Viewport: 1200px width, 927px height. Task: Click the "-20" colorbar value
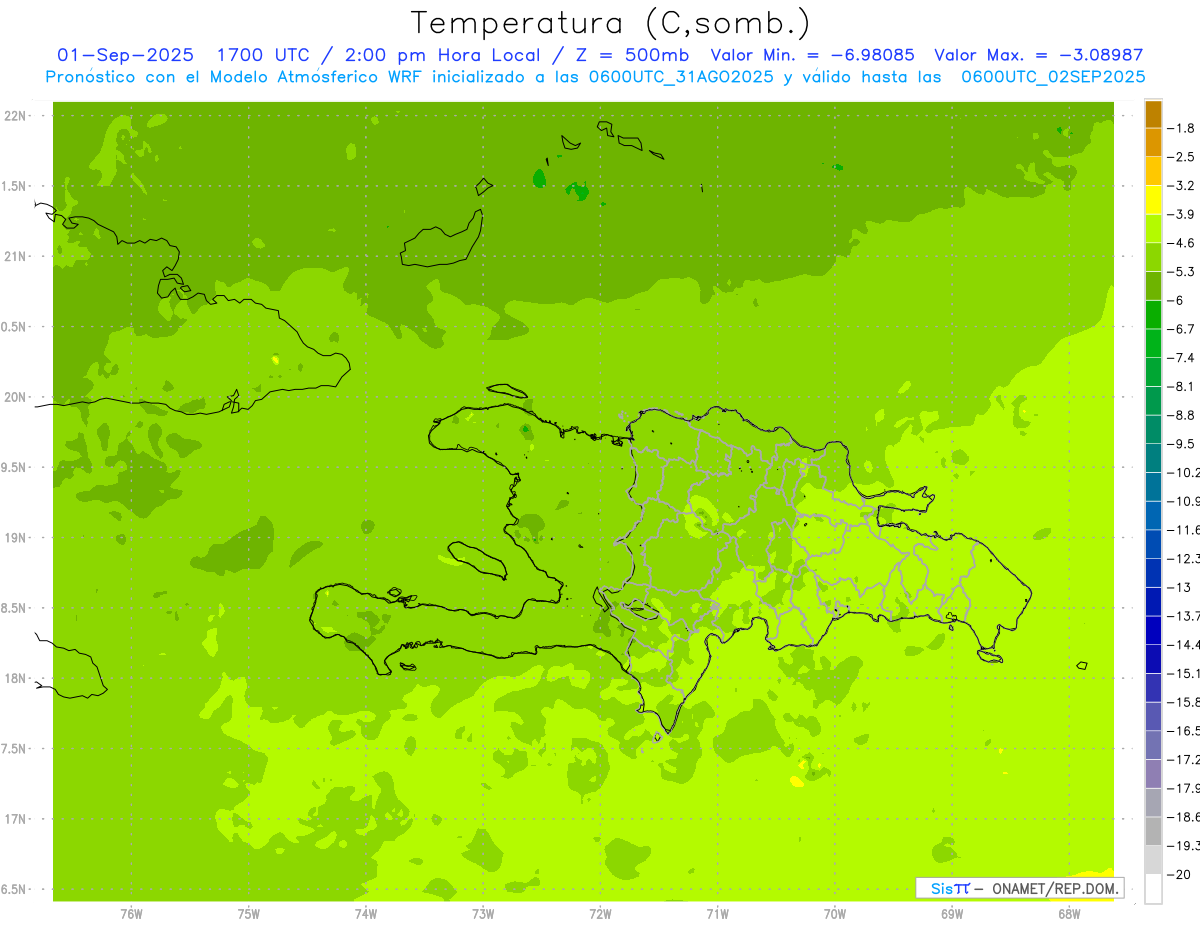pyautogui.click(x=1179, y=874)
